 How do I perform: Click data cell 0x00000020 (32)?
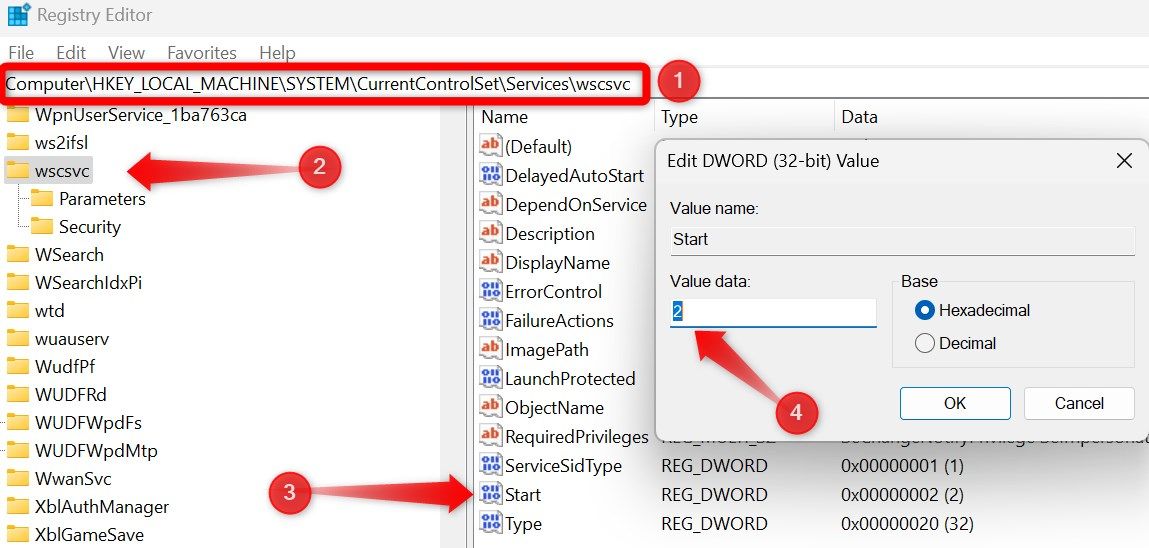pos(906,524)
